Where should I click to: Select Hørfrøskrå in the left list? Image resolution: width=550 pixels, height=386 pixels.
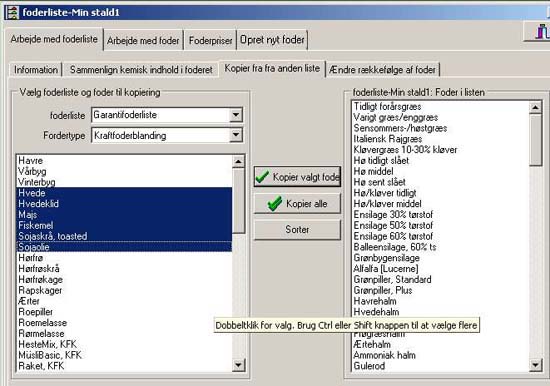[124, 269]
